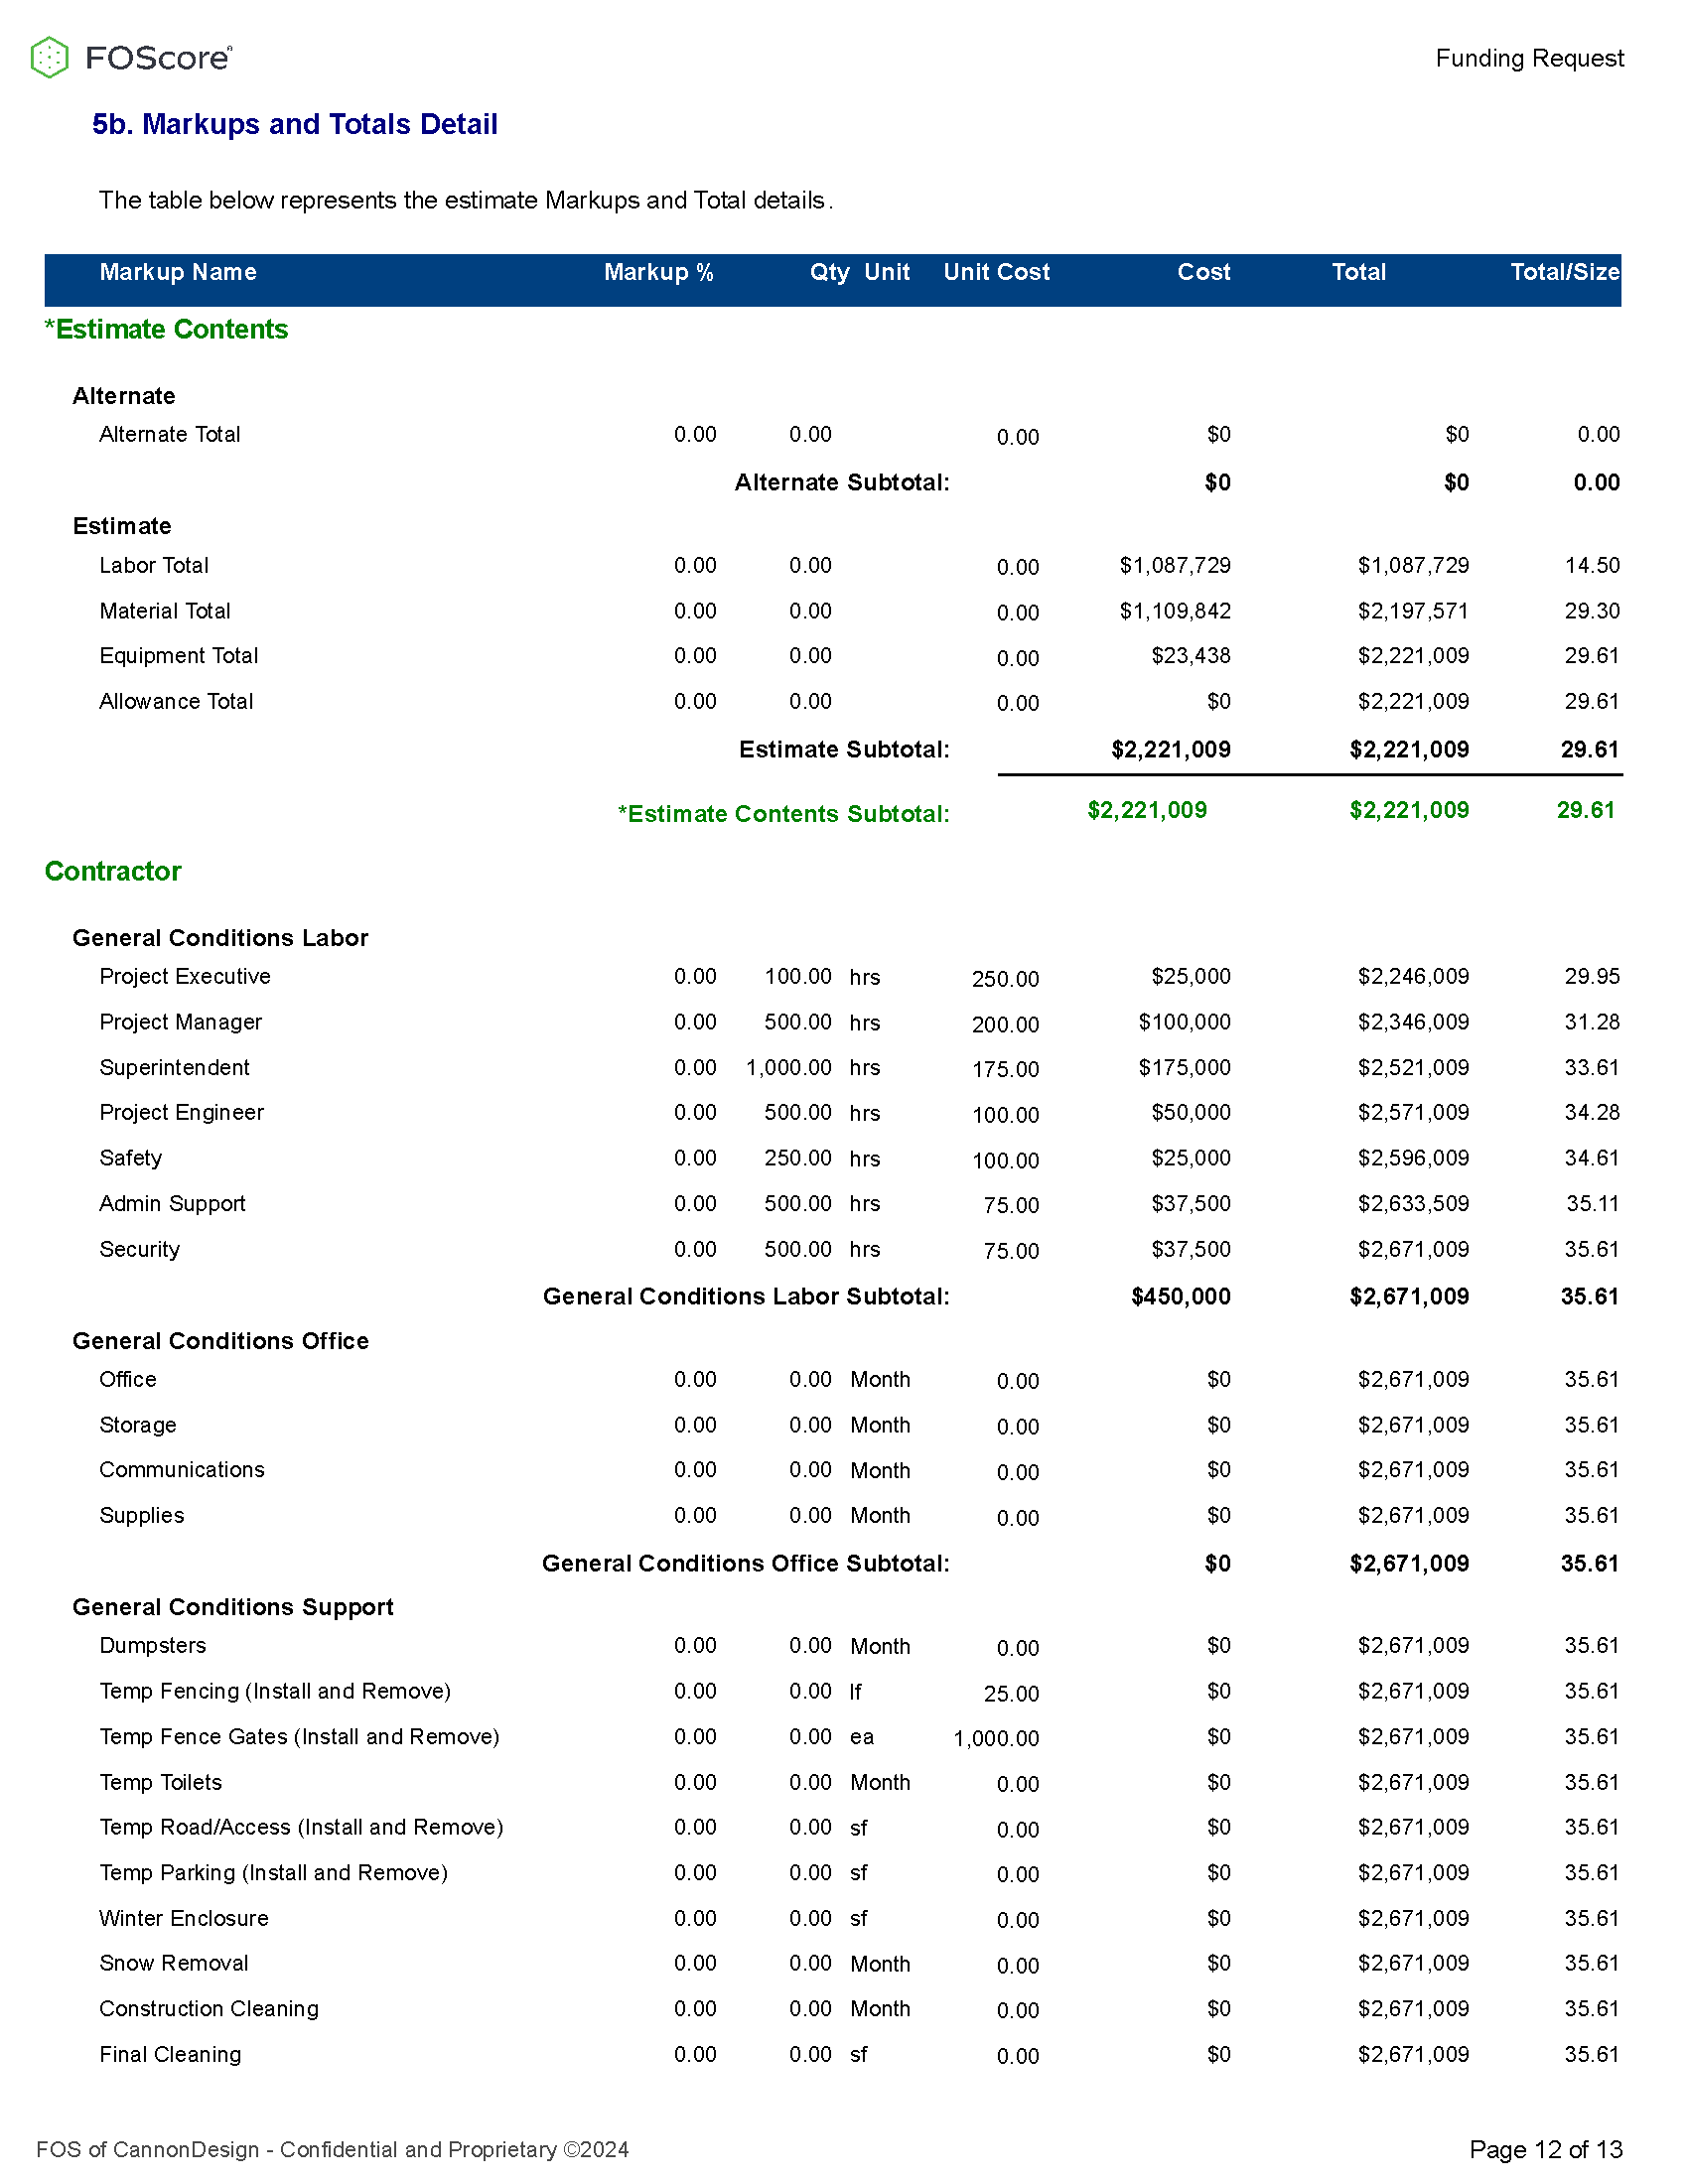Select the Equipment Total cost '$23,438'
The width and height of the screenshot is (1688, 2184).
coord(1190,656)
